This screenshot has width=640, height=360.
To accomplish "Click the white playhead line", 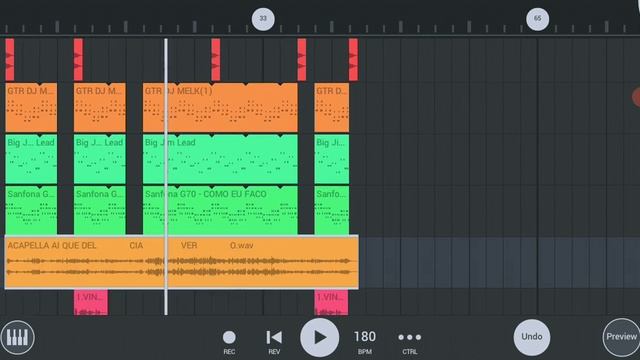I will tap(166, 177).
